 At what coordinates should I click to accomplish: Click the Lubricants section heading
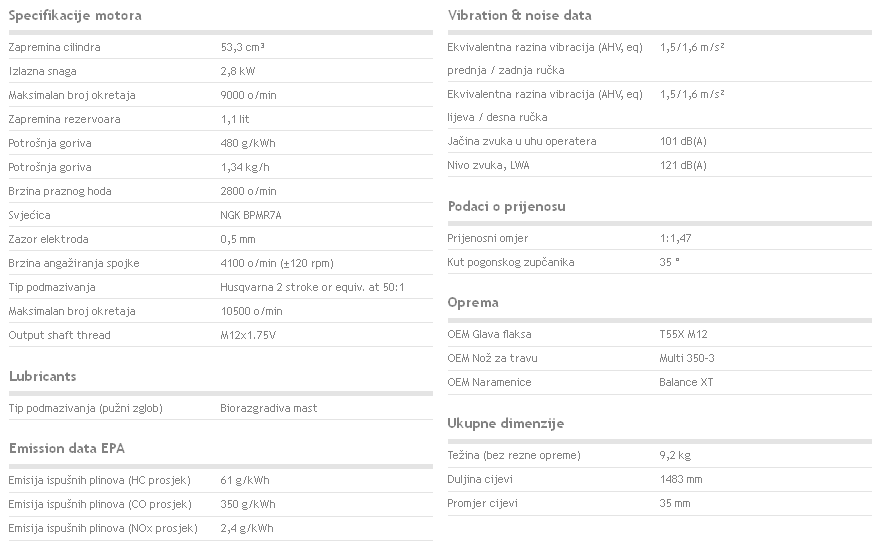(x=43, y=376)
